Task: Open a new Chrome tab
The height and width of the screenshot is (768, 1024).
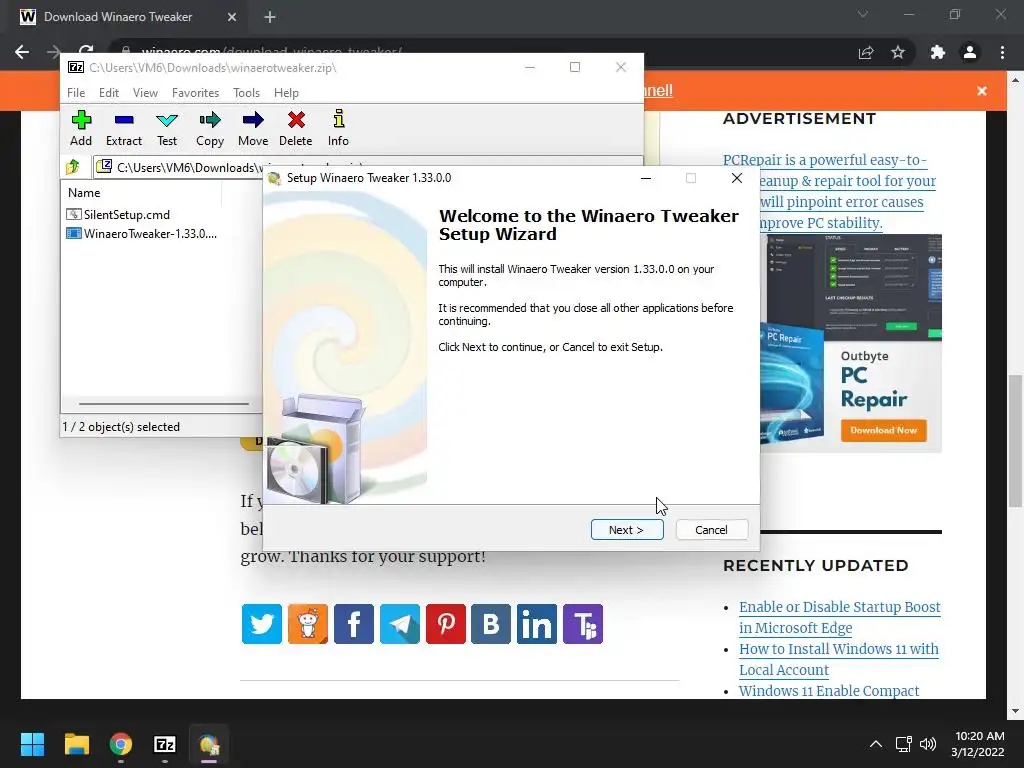Action: coord(270,17)
